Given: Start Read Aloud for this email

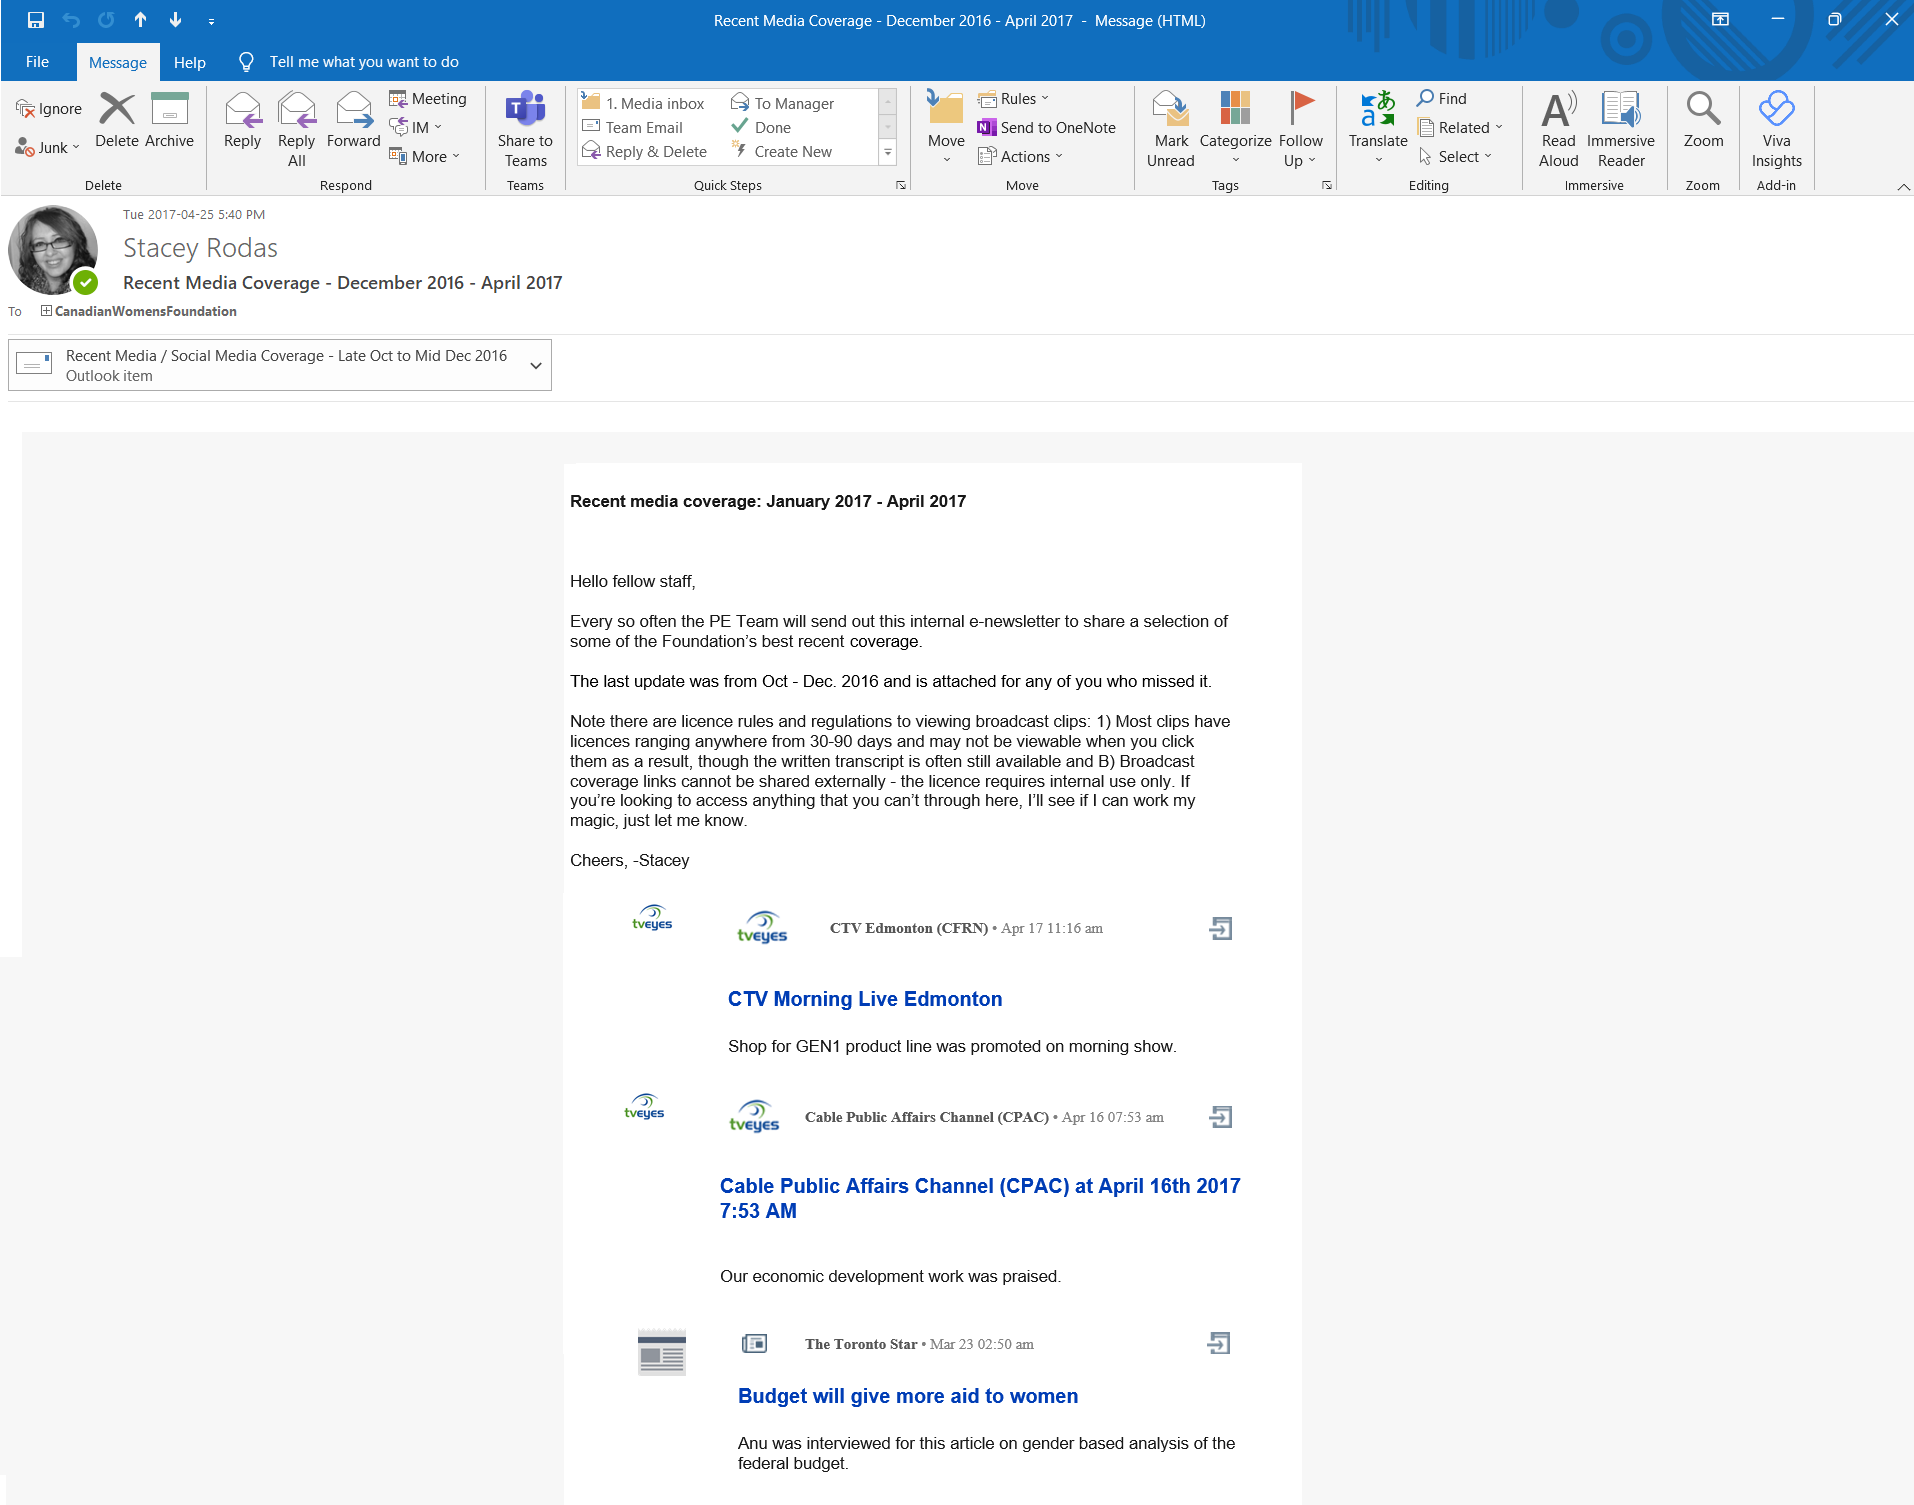Looking at the screenshot, I should (1558, 130).
